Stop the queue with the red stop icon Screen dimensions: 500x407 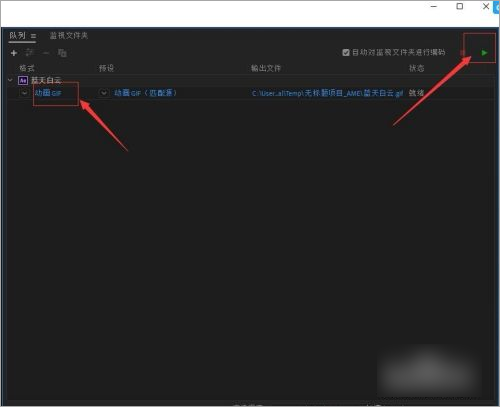click(x=463, y=53)
